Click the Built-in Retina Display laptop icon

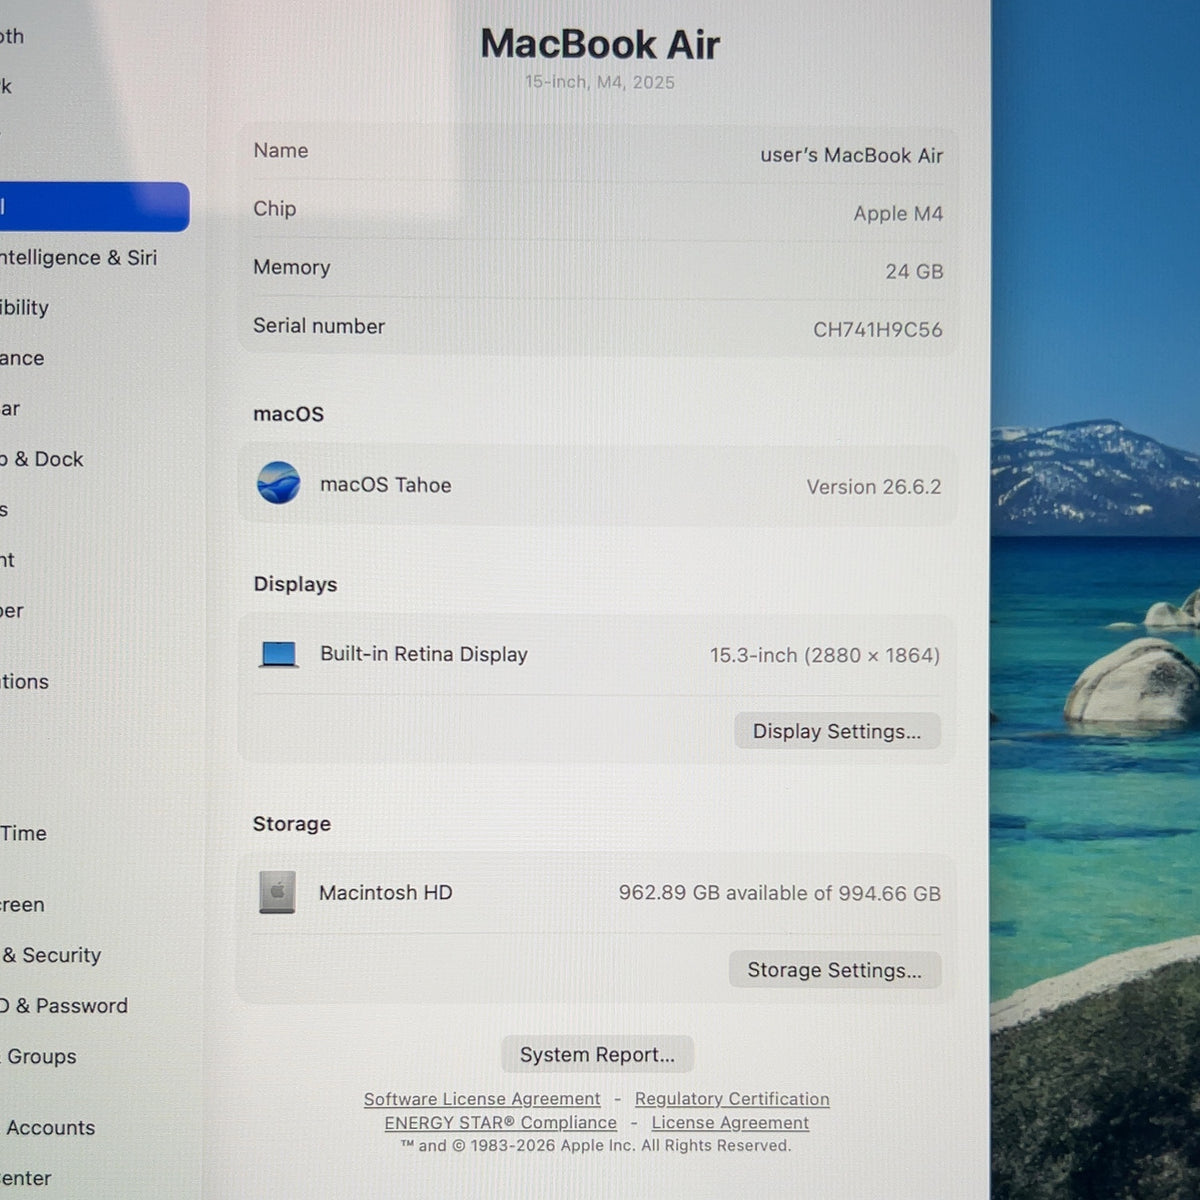click(x=279, y=655)
